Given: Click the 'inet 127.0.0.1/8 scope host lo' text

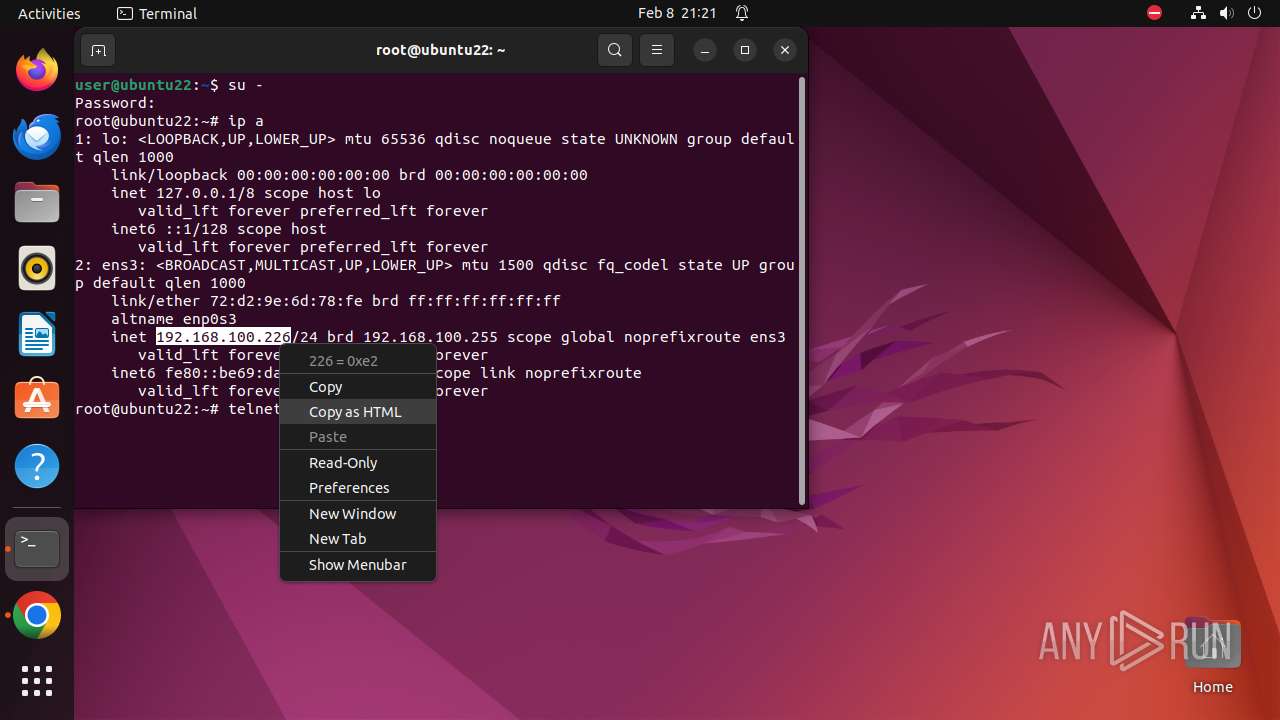Looking at the screenshot, I should pyautogui.click(x=246, y=193).
